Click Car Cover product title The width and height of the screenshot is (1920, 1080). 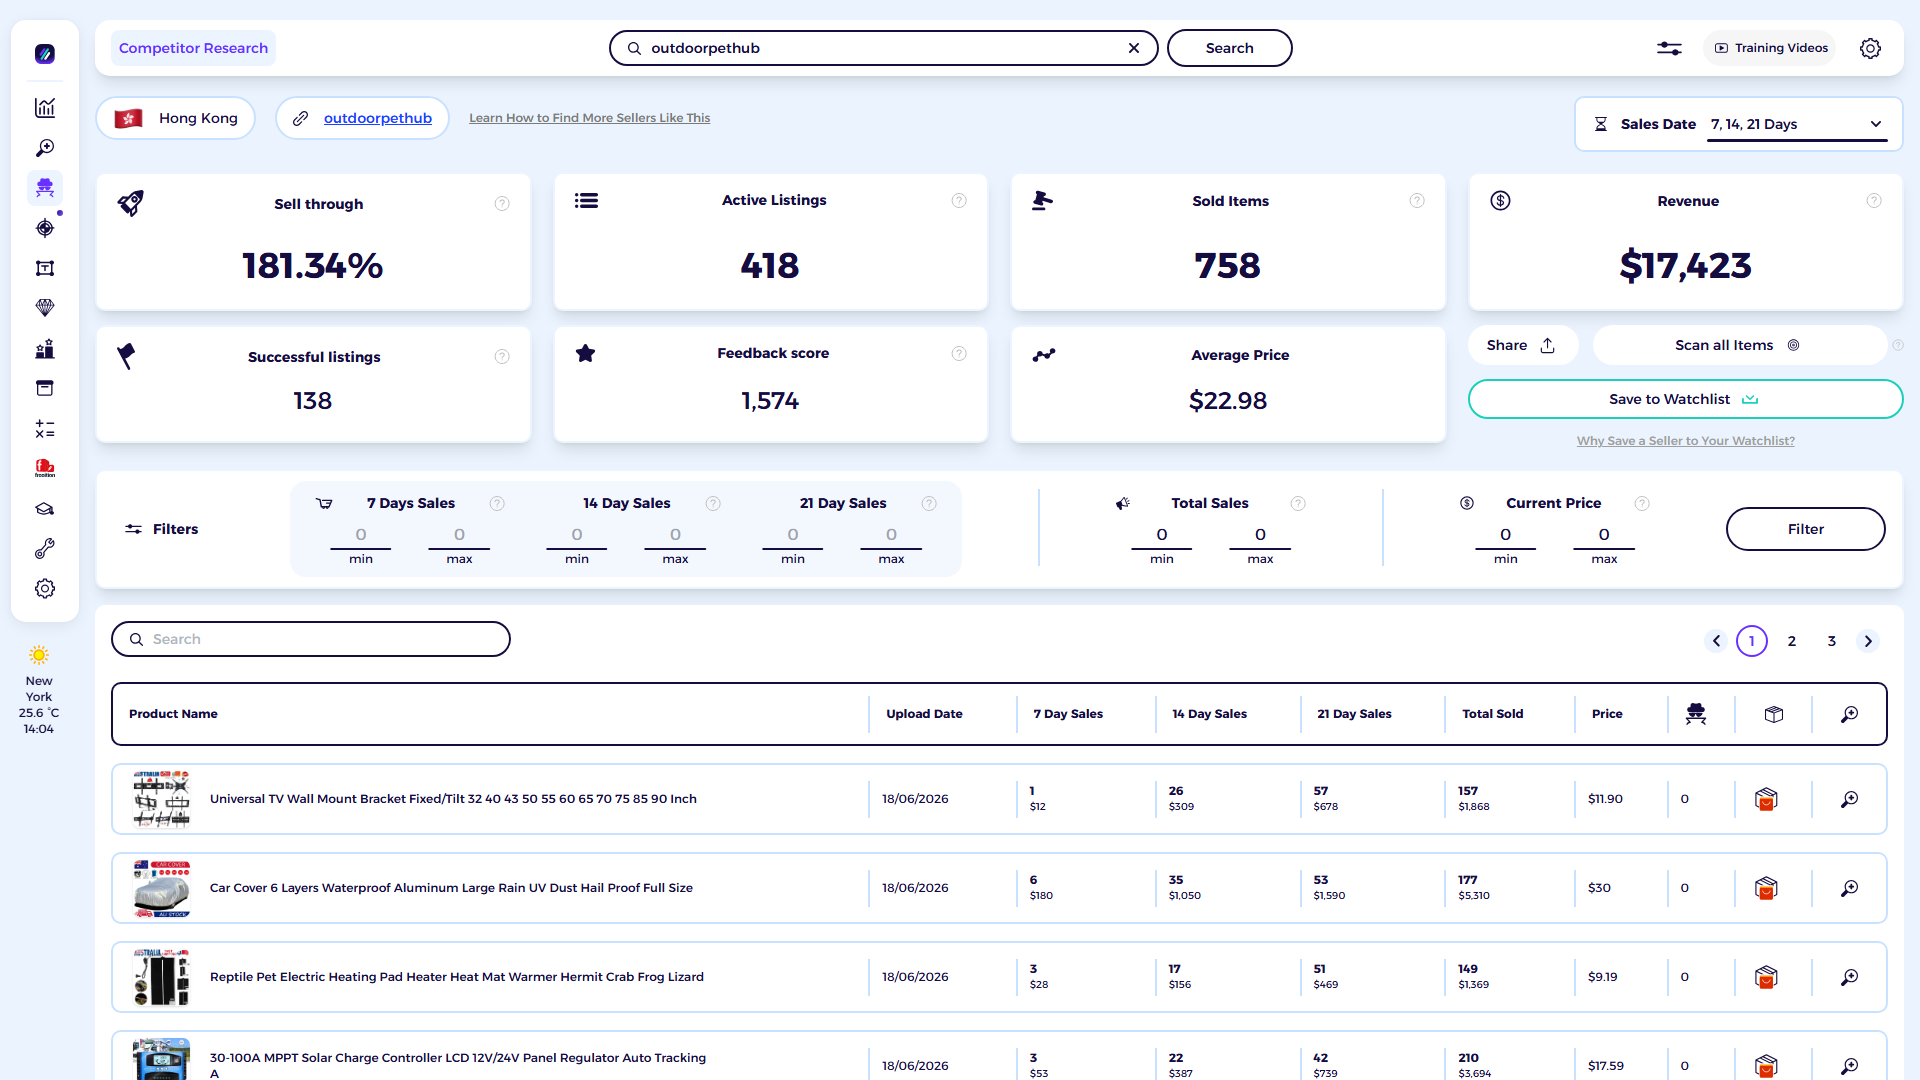tap(451, 888)
